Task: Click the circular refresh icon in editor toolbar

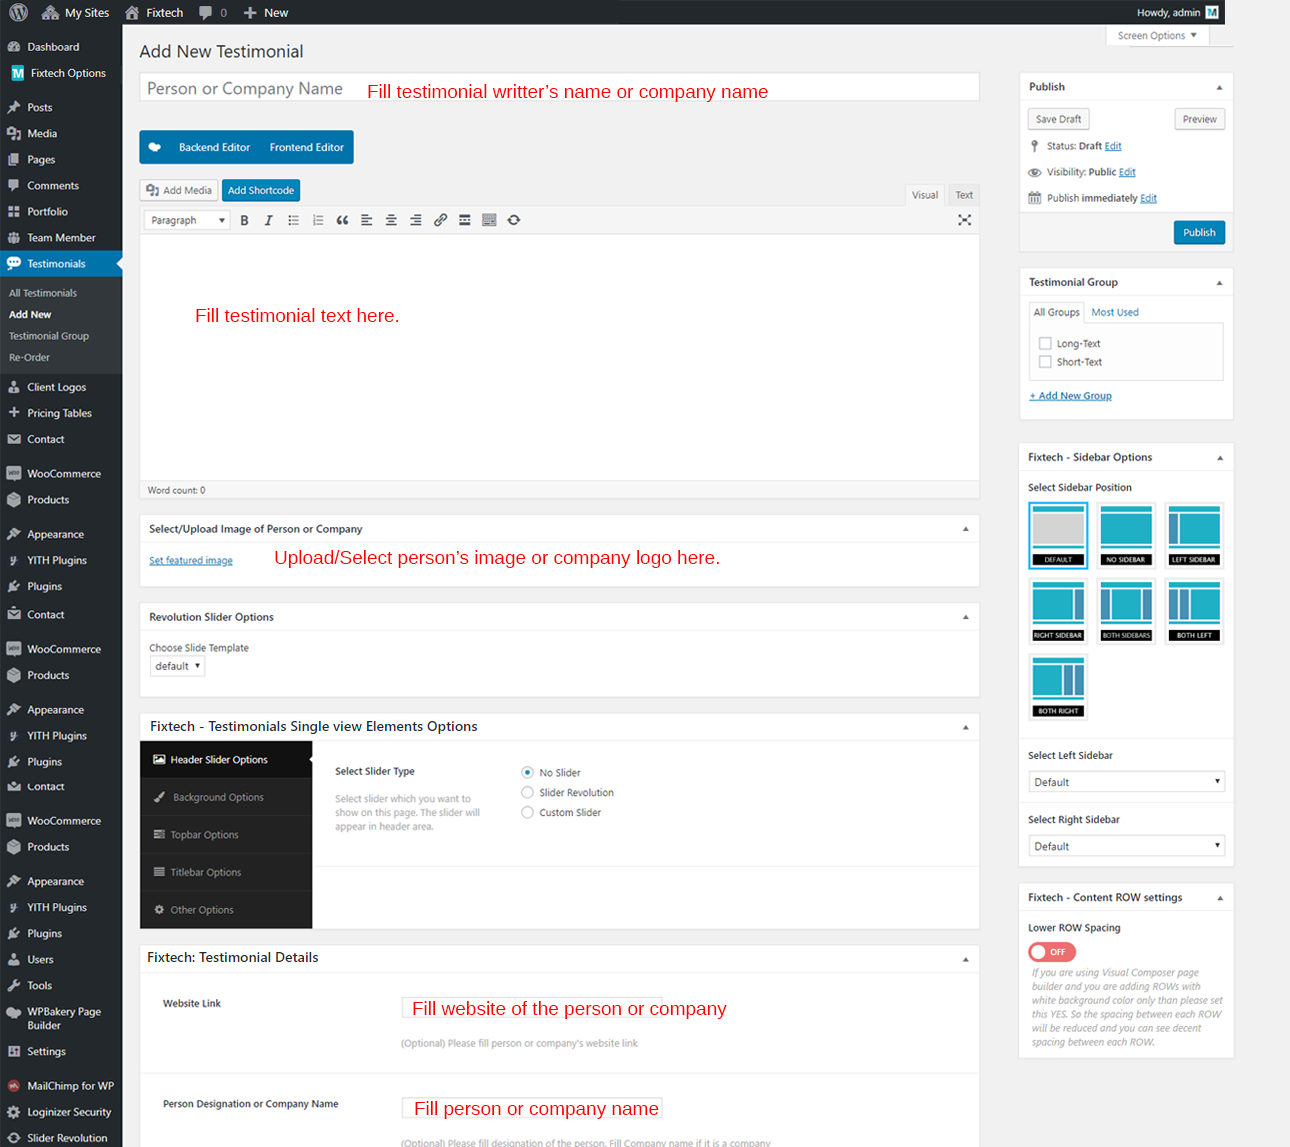Action: pos(514,220)
